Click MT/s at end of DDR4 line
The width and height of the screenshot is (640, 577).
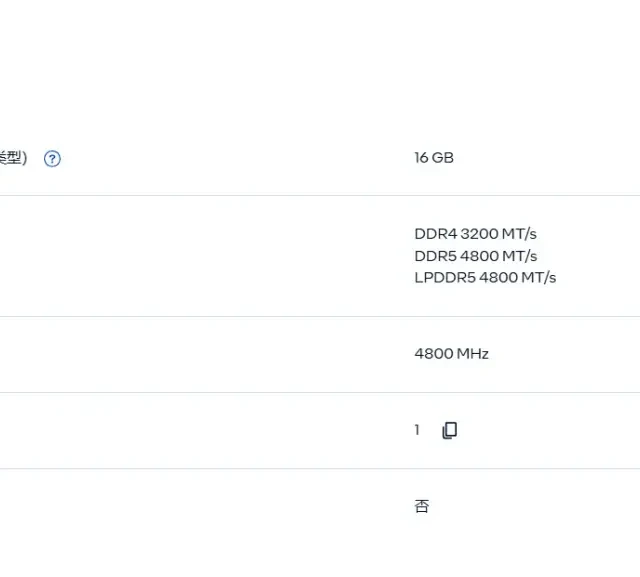[519, 234]
